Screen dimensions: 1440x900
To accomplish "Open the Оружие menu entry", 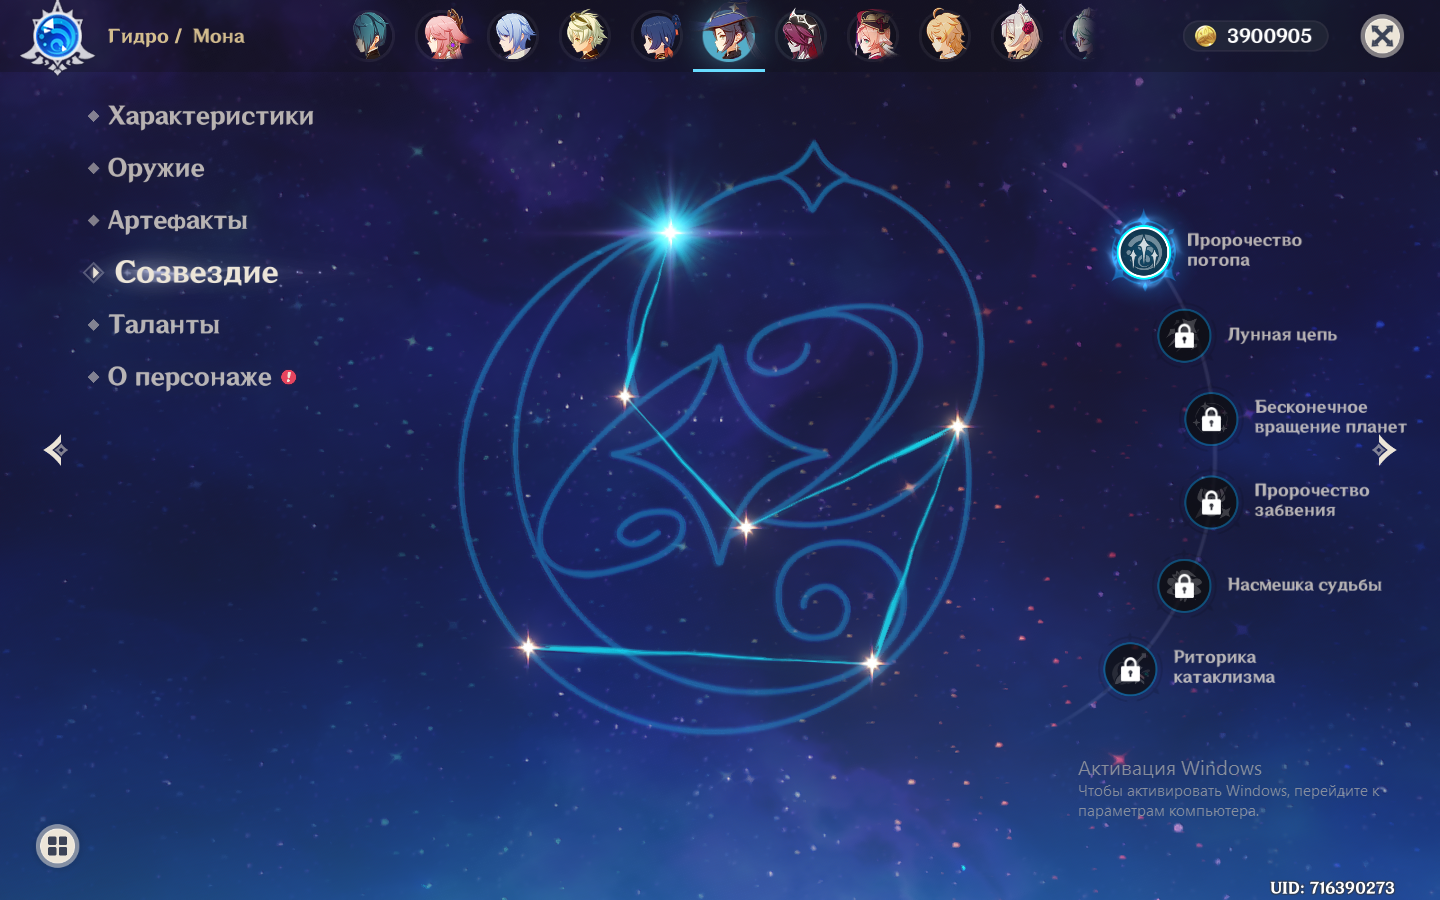I will coord(156,168).
